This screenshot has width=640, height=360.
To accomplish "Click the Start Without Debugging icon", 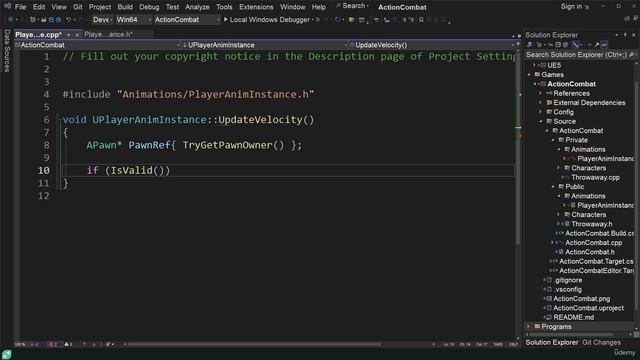I will [318, 20].
